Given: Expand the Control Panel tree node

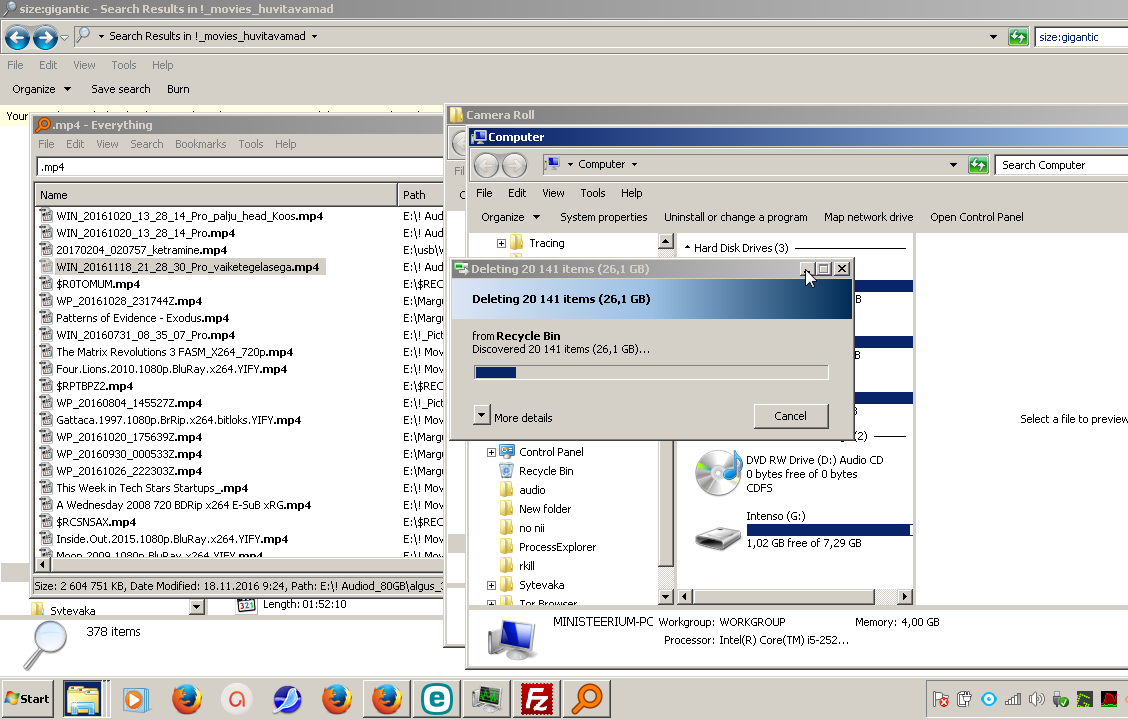Looking at the screenshot, I should pyautogui.click(x=491, y=453).
